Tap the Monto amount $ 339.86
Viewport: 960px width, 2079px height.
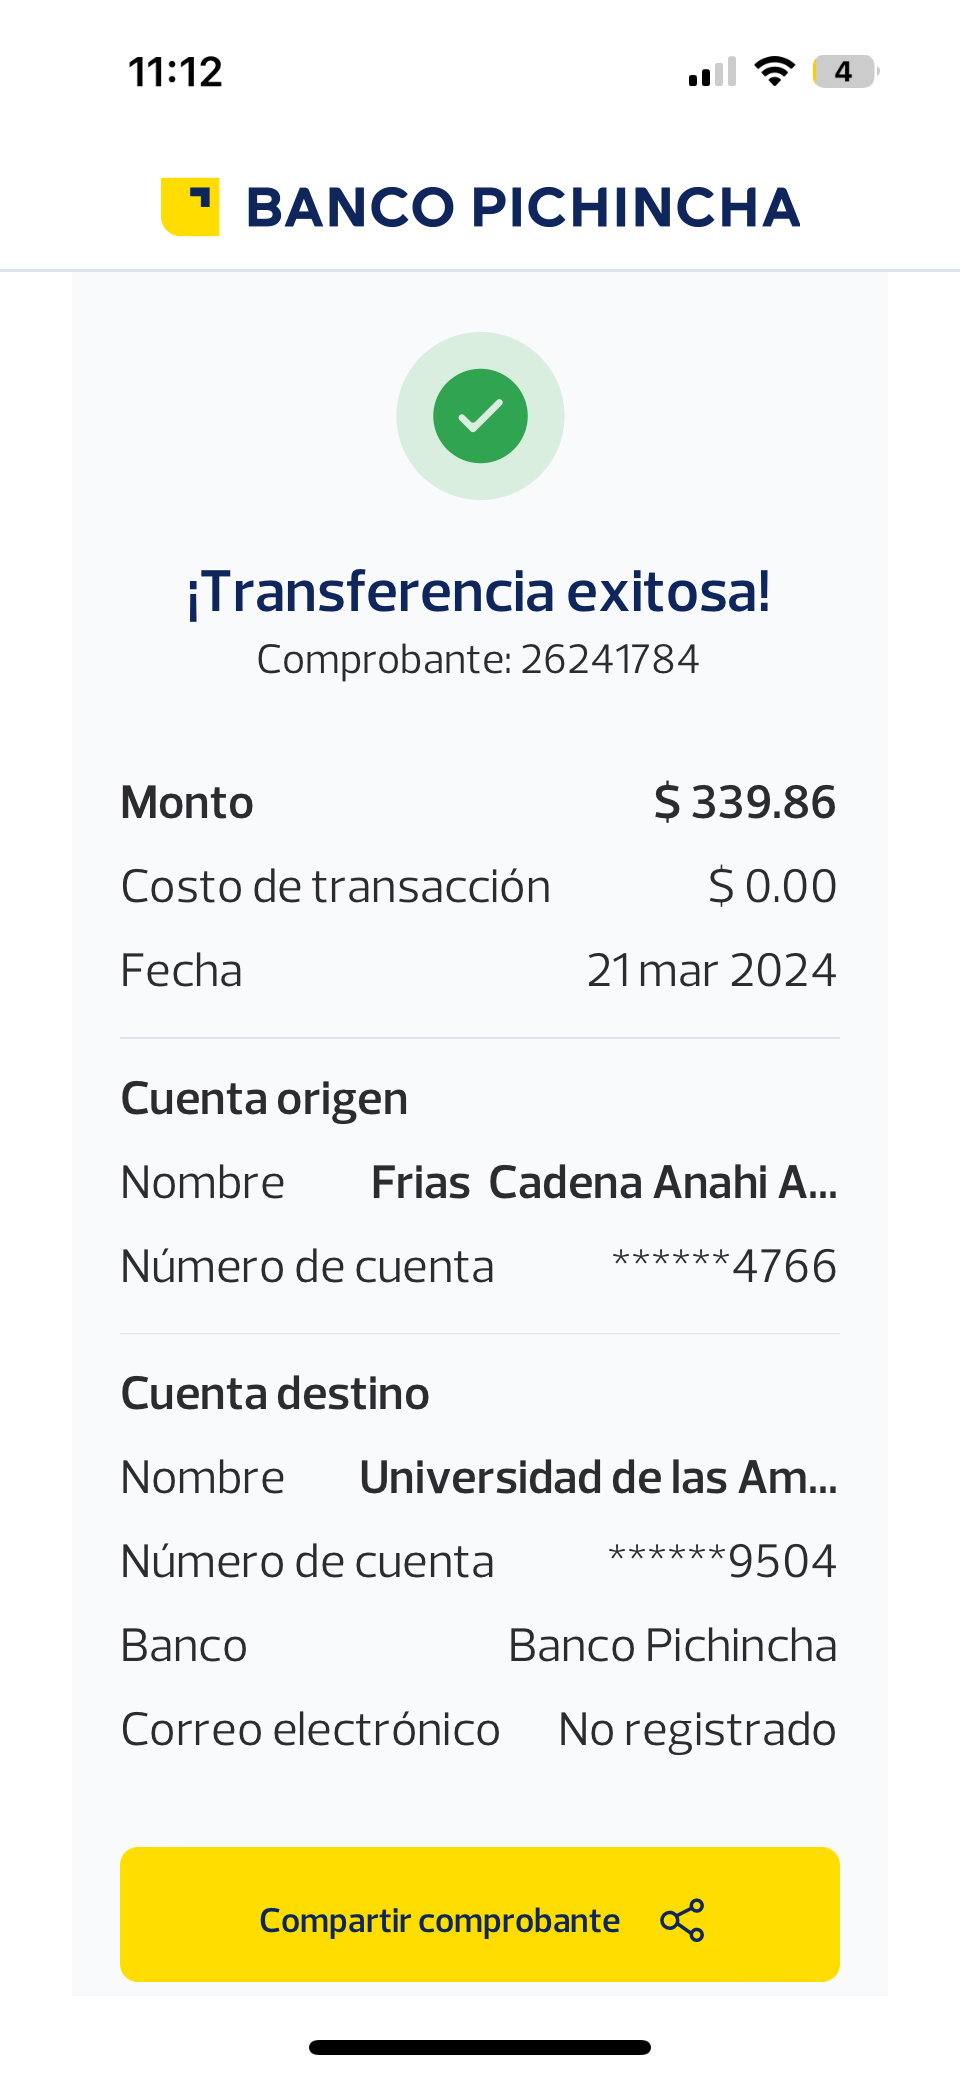[x=744, y=802]
